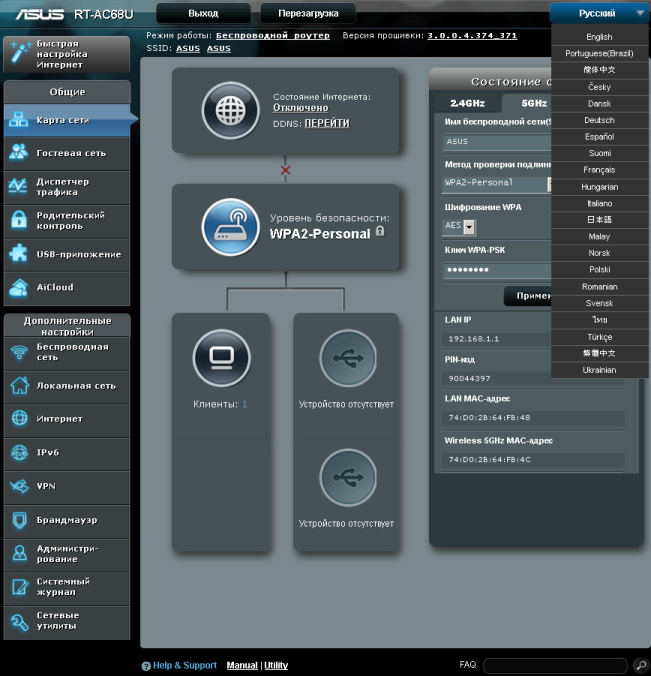The image size is (651, 676).
Task: Click the Clients count number 1
Action: coord(244,404)
